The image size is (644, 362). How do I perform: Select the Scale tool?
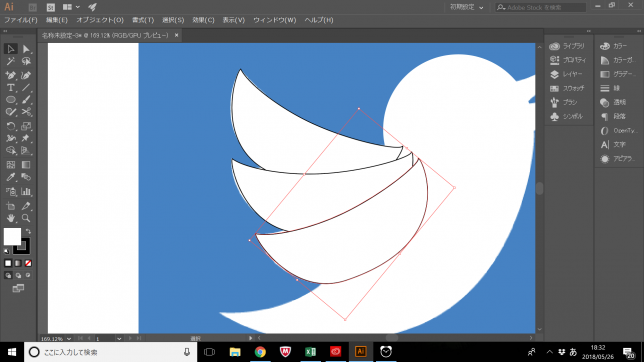click(x=26, y=126)
